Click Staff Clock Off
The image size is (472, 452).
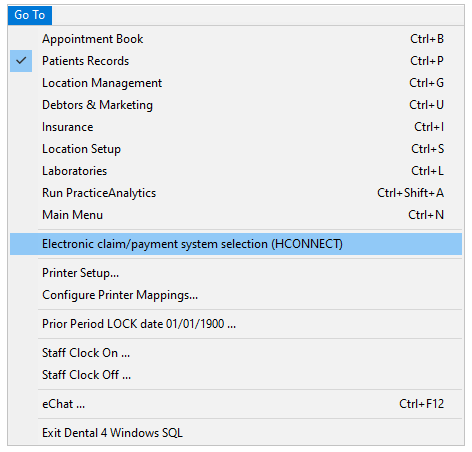tap(236, 375)
